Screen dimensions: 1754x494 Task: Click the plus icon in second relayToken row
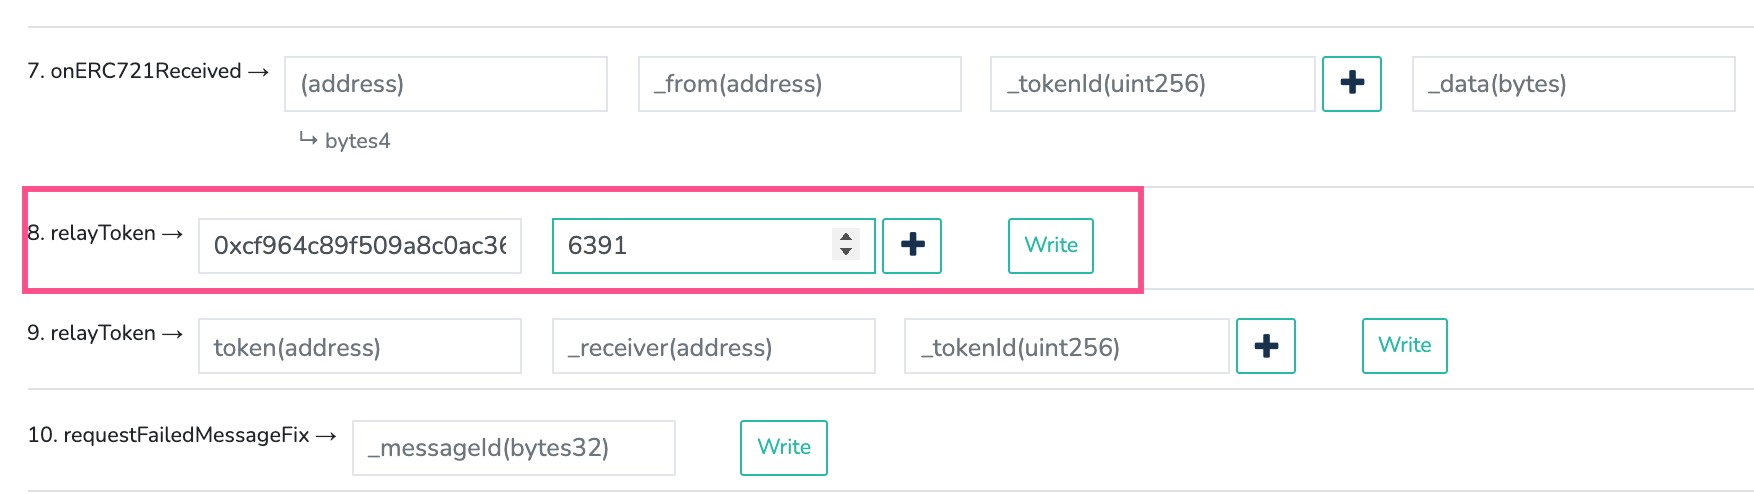point(1266,346)
